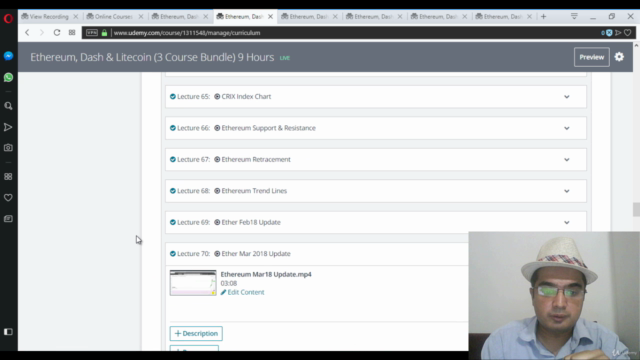Click the course title heading
This screenshot has width=640, height=360.
click(152, 57)
